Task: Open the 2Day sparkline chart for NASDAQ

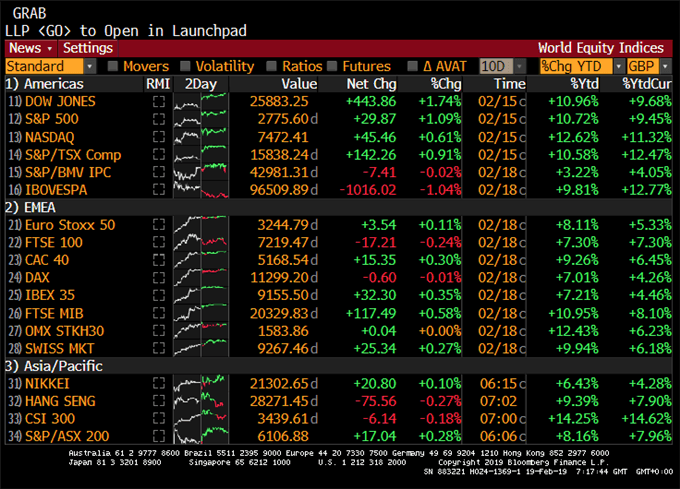Action: [x=200, y=137]
